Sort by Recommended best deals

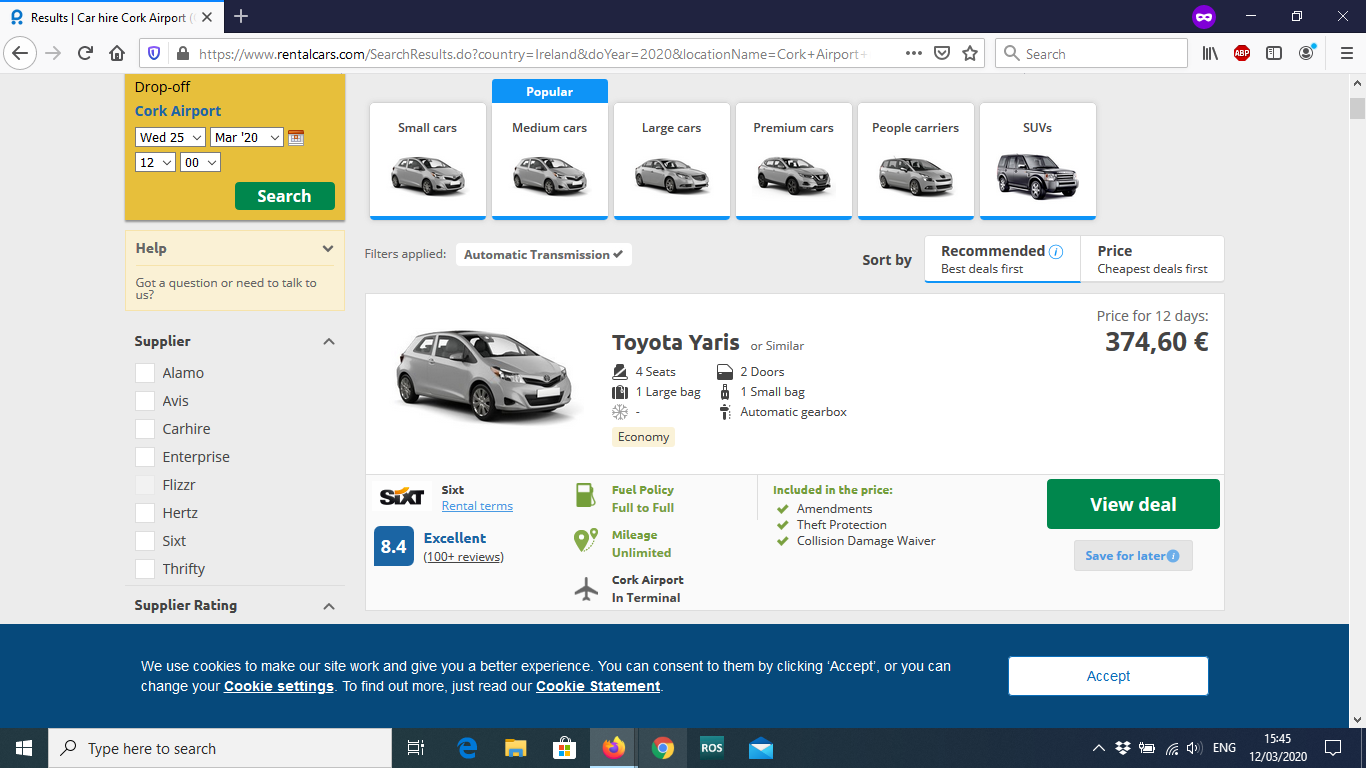(x=1002, y=259)
